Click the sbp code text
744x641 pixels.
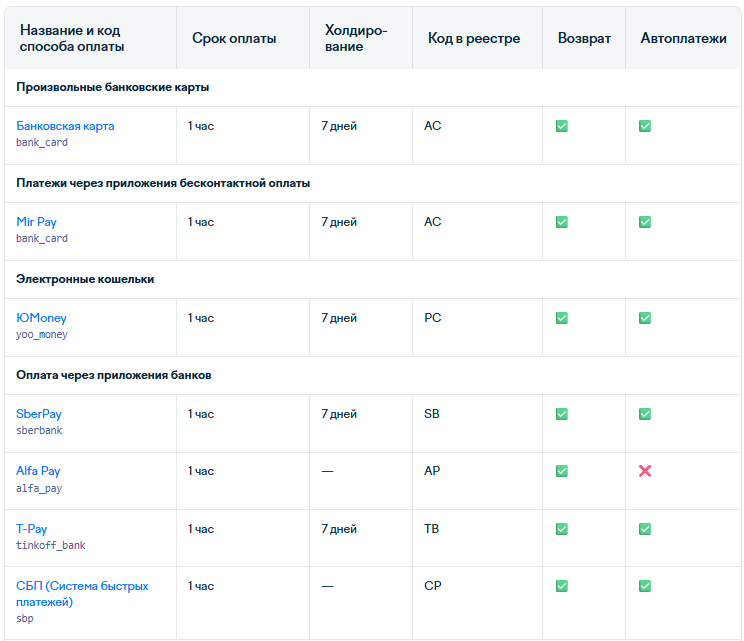(x=25, y=619)
